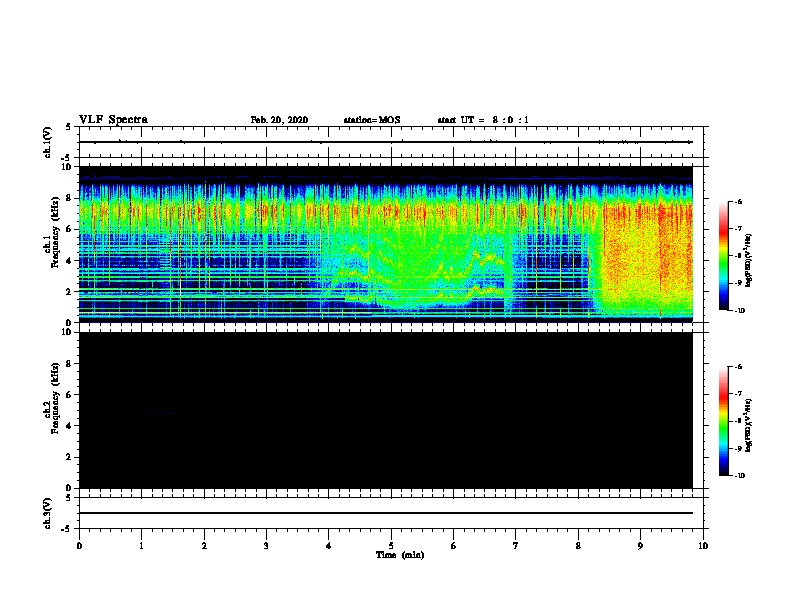The width and height of the screenshot is (792, 612).
Task: Select the ch.1 colorbar "log(PSD)" unit label
Action: (749, 261)
